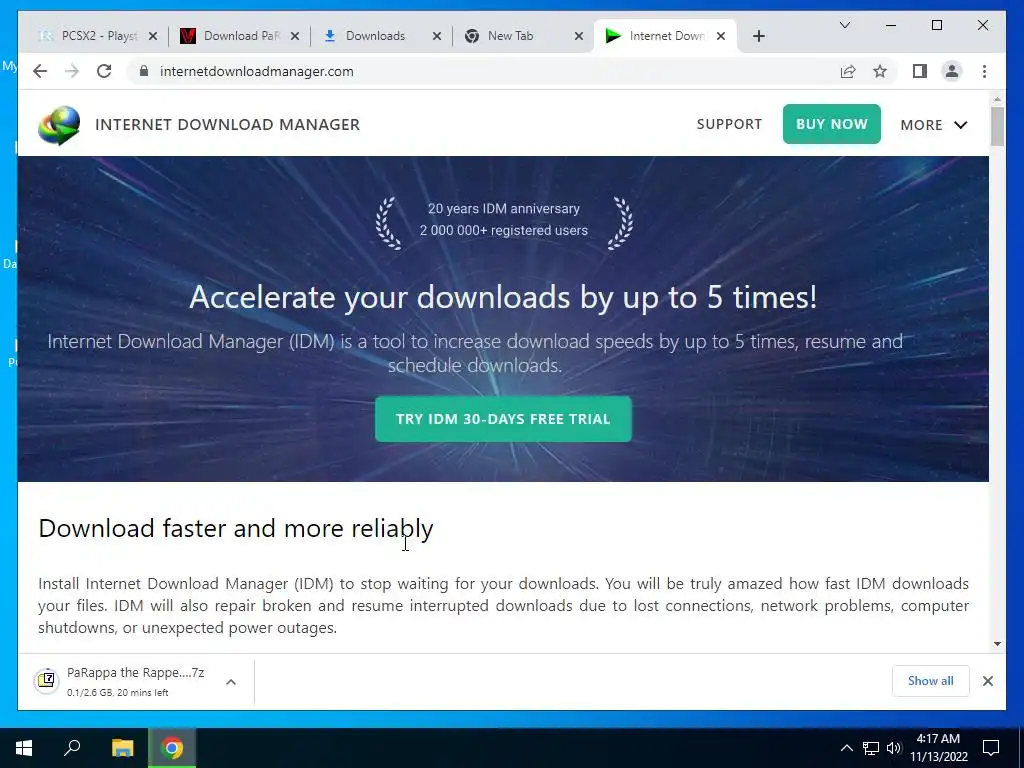Viewport: 1024px width, 768px height.
Task: Open Chrome's three-dot menu
Action: pyautogui.click(x=984, y=71)
